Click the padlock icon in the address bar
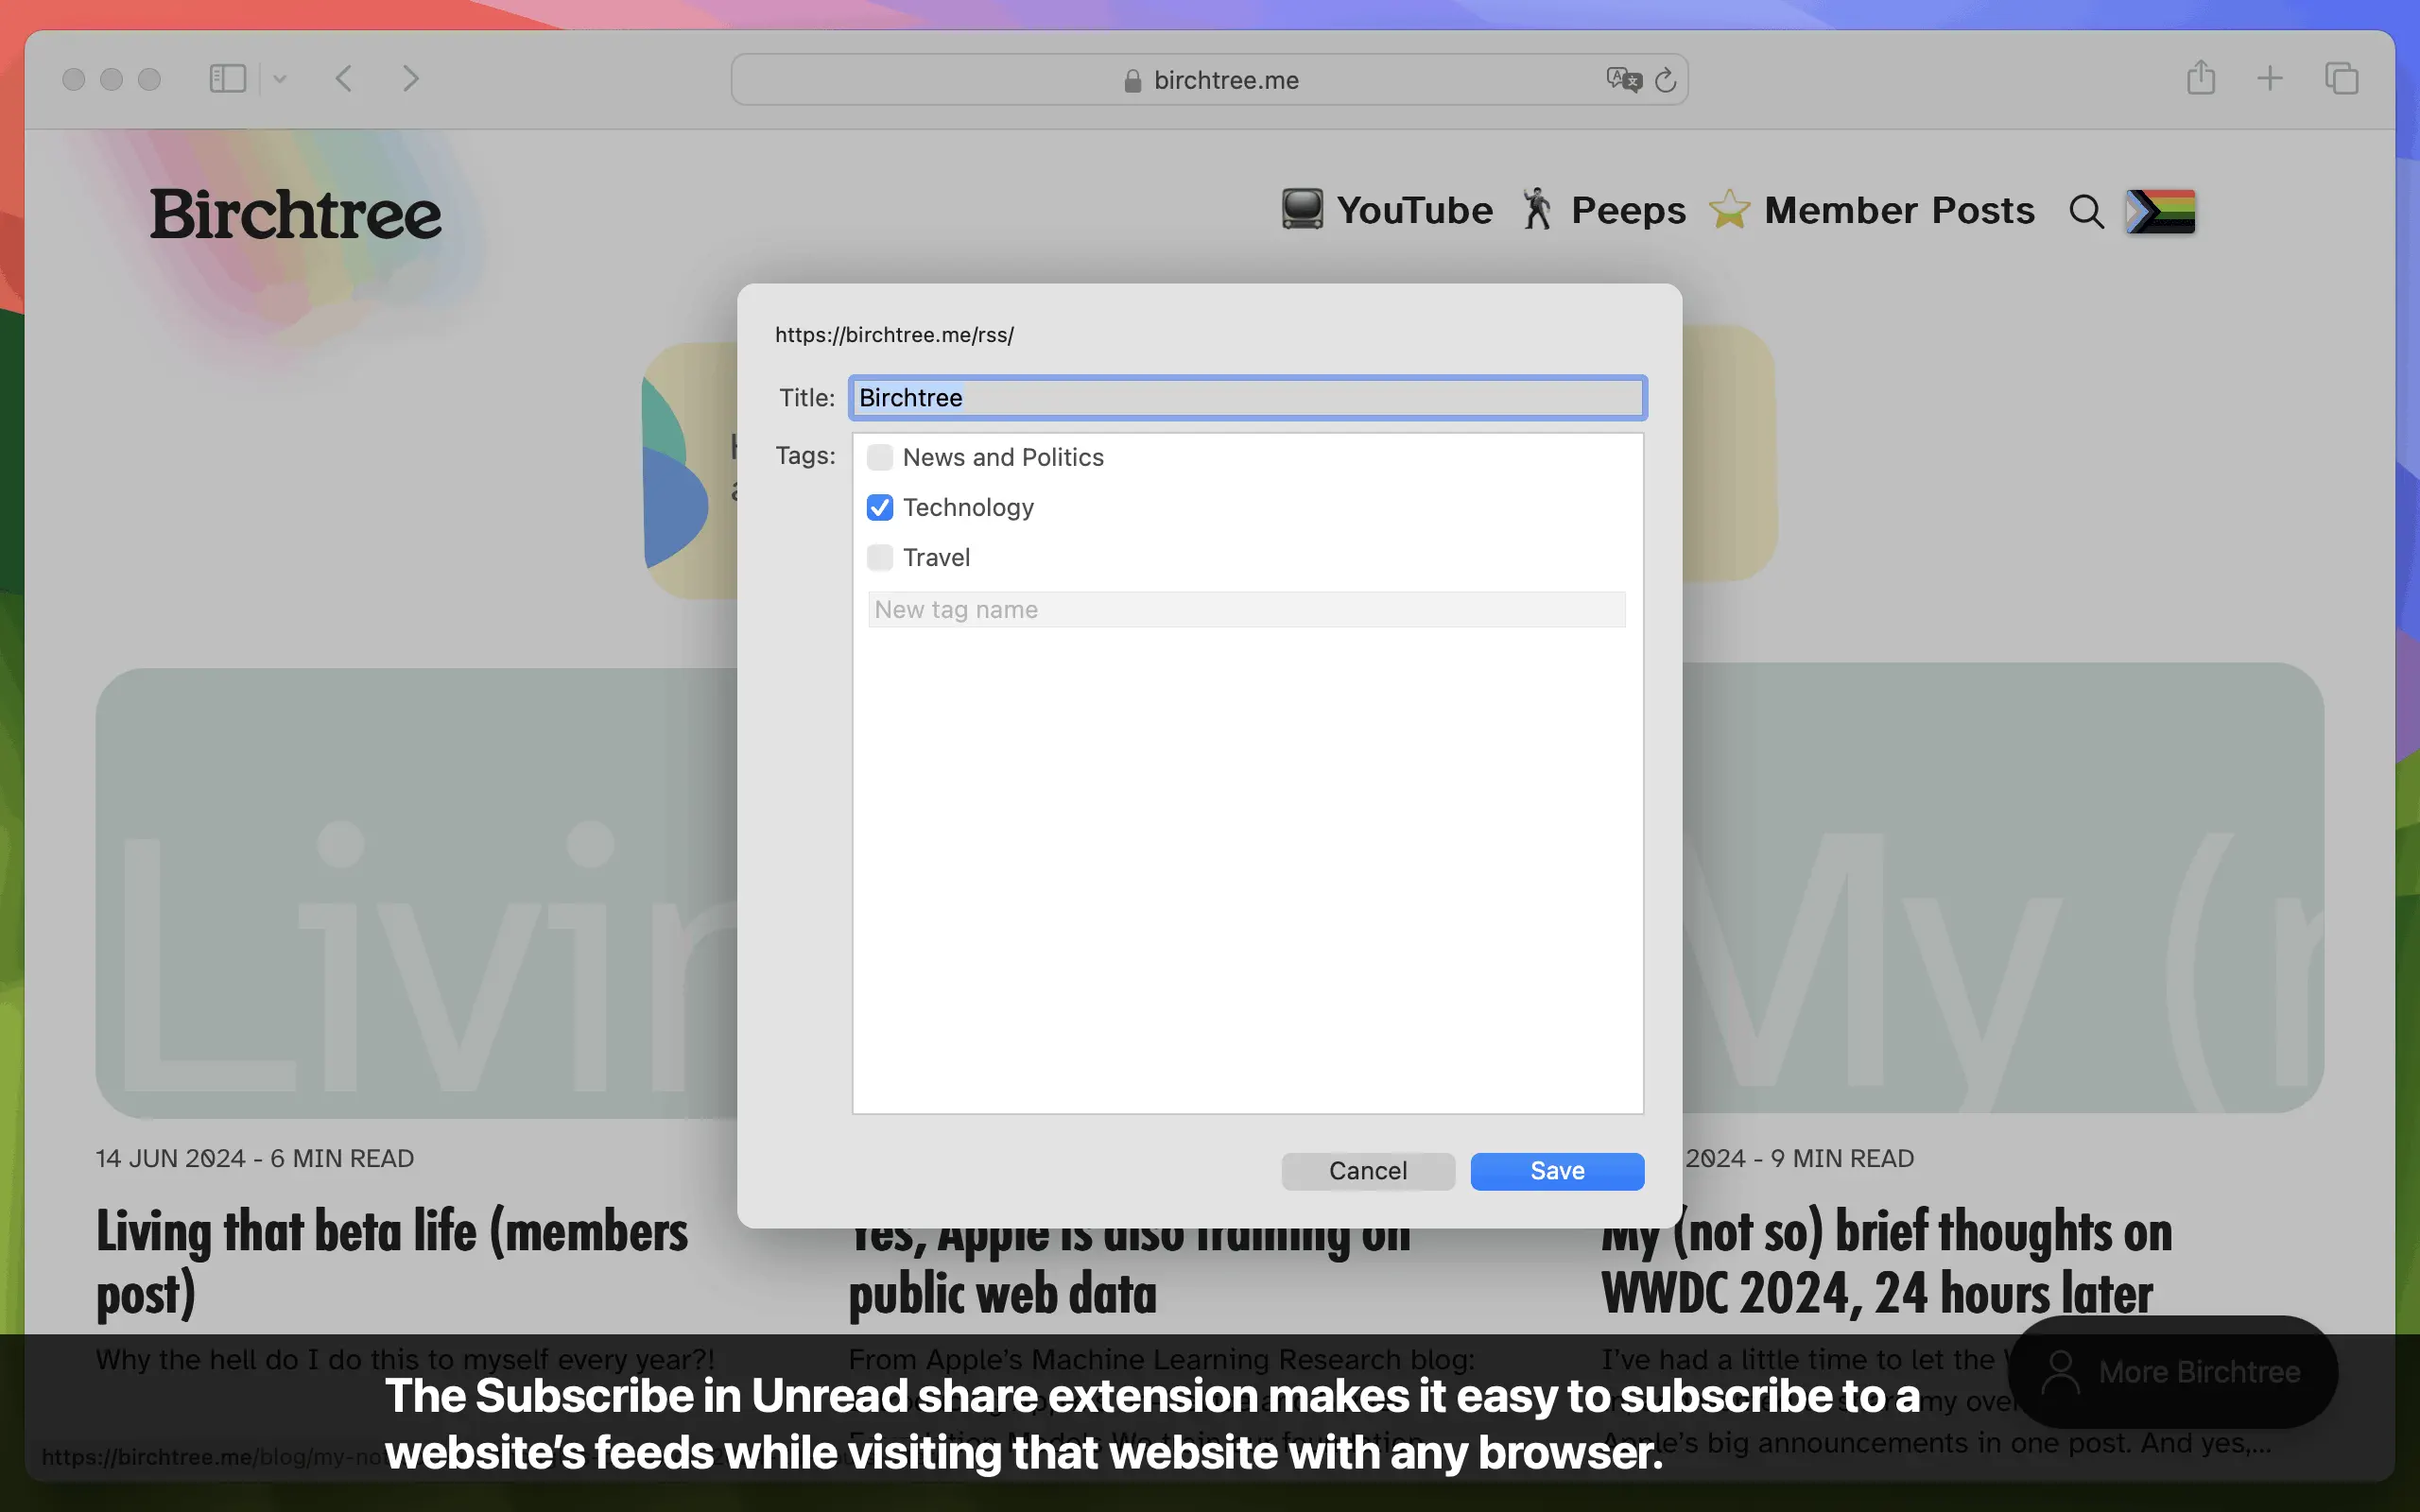The image size is (2420, 1512). pos(1132,80)
